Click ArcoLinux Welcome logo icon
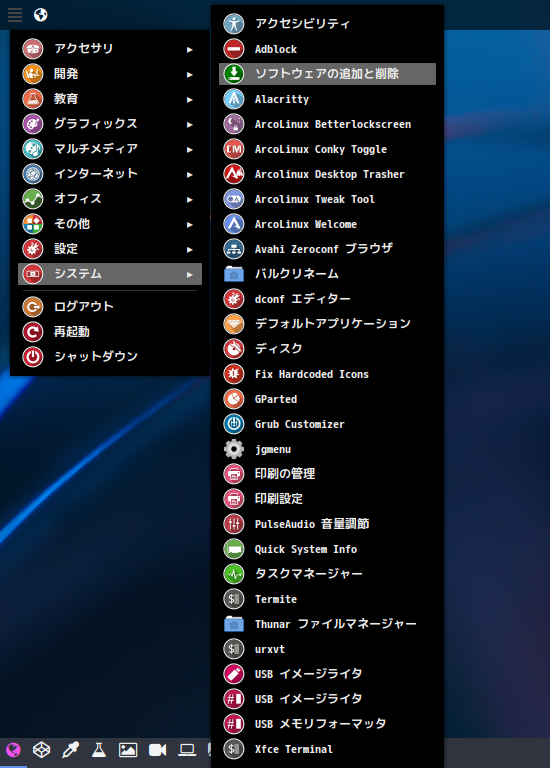 [x=234, y=224]
